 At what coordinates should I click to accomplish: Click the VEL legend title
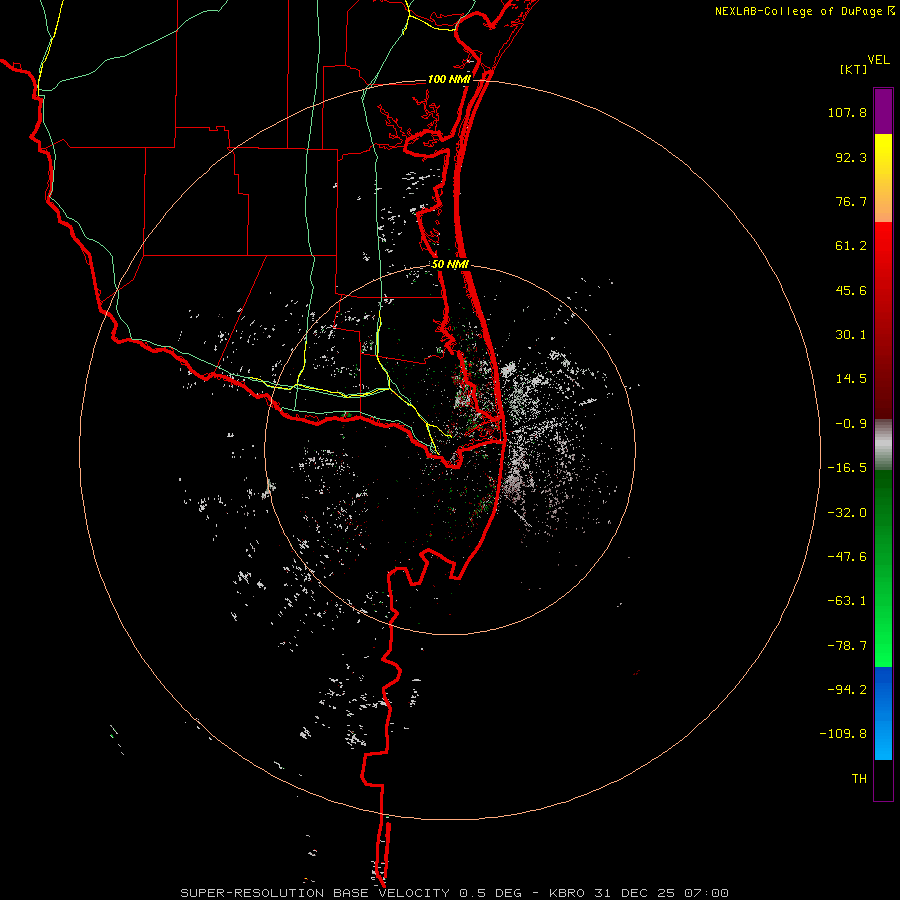[x=878, y=60]
